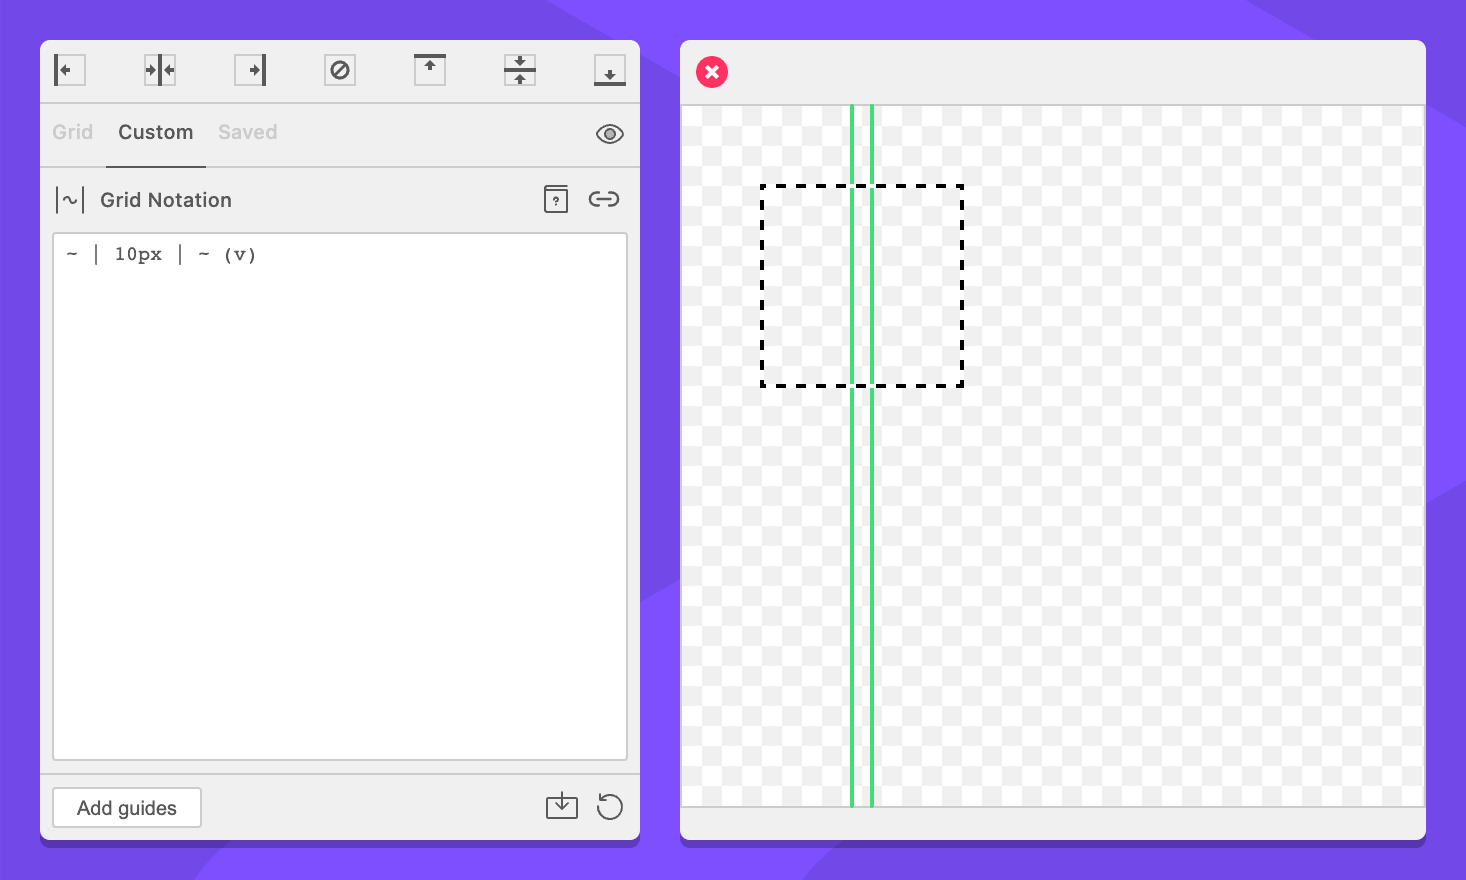Viewport: 1466px width, 880px height.
Task: Select the Custom tab
Action: tap(155, 132)
